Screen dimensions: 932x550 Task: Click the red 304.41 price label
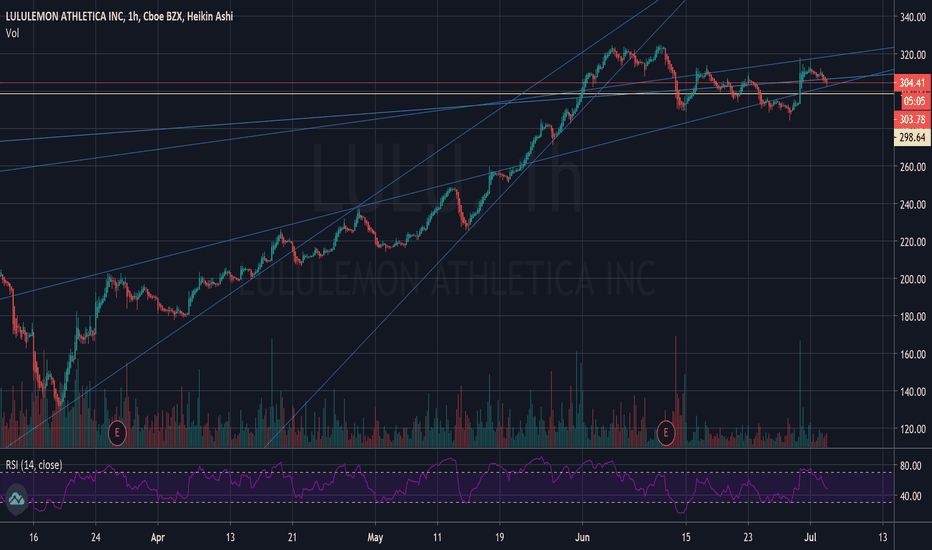912,83
